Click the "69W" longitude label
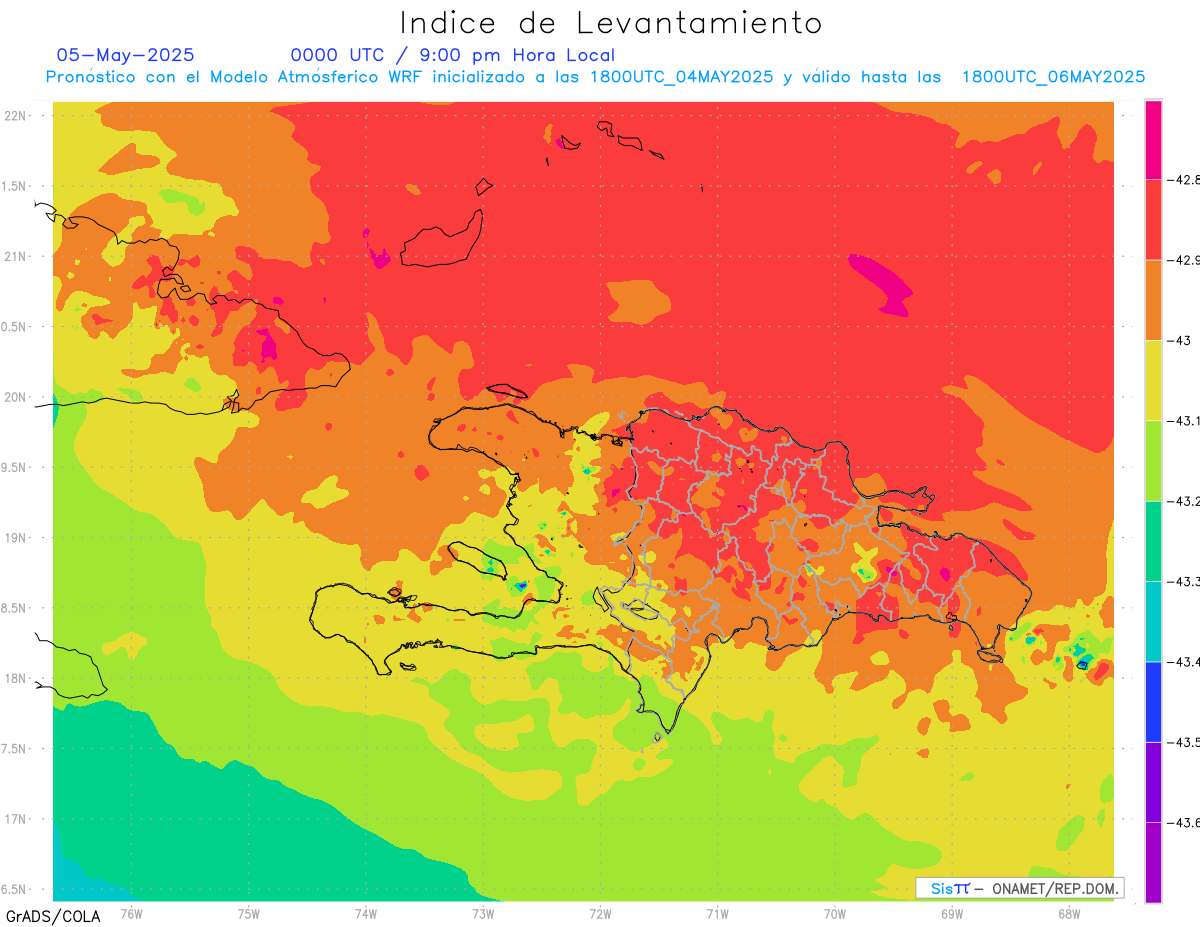The height and width of the screenshot is (927, 1200). (x=951, y=913)
